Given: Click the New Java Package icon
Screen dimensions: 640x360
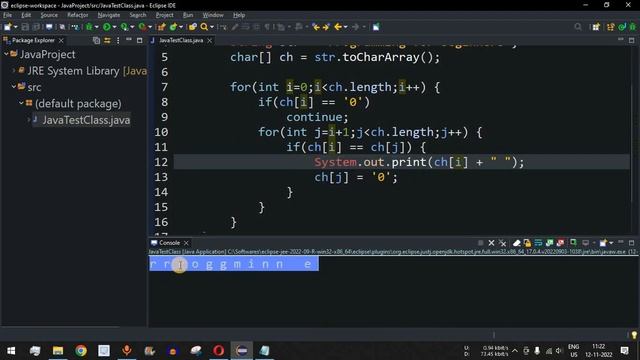Looking at the screenshot, I should [x=162, y=27].
